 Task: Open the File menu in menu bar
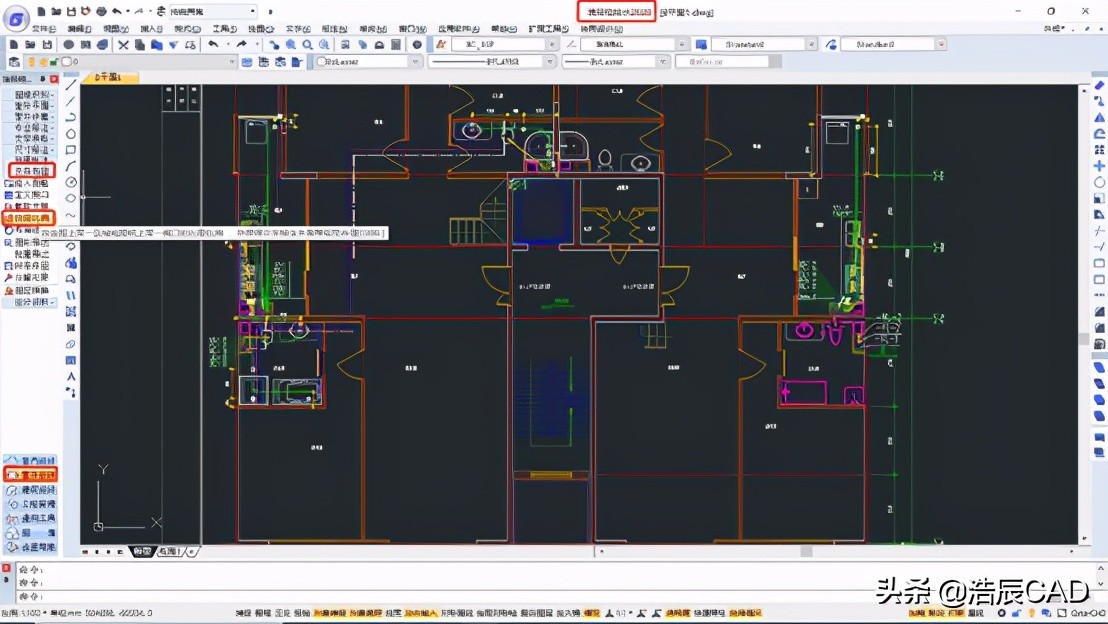[x=44, y=29]
